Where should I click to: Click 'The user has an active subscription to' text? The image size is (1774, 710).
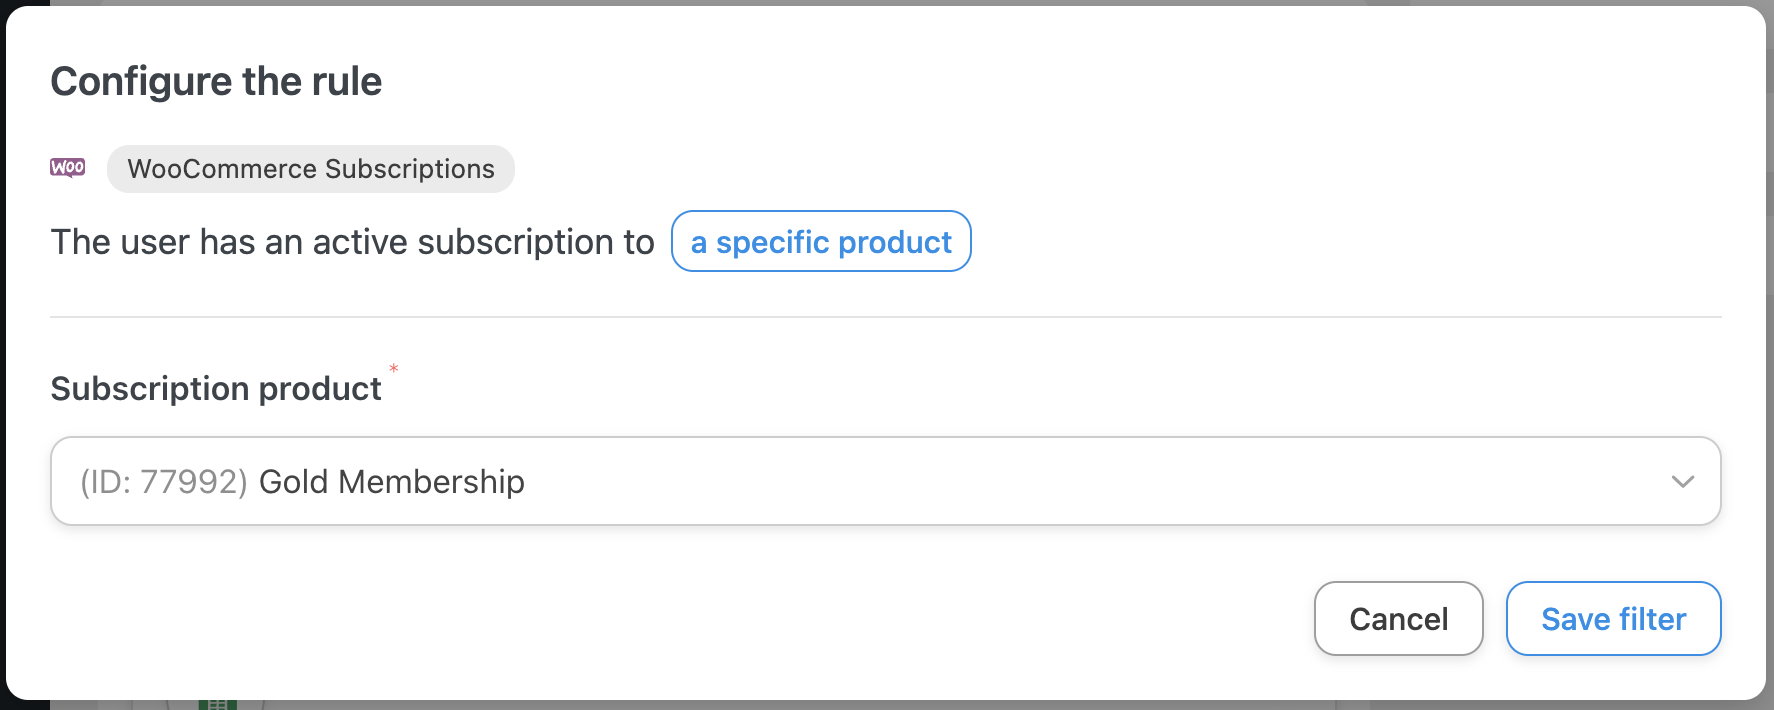pos(352,242)
